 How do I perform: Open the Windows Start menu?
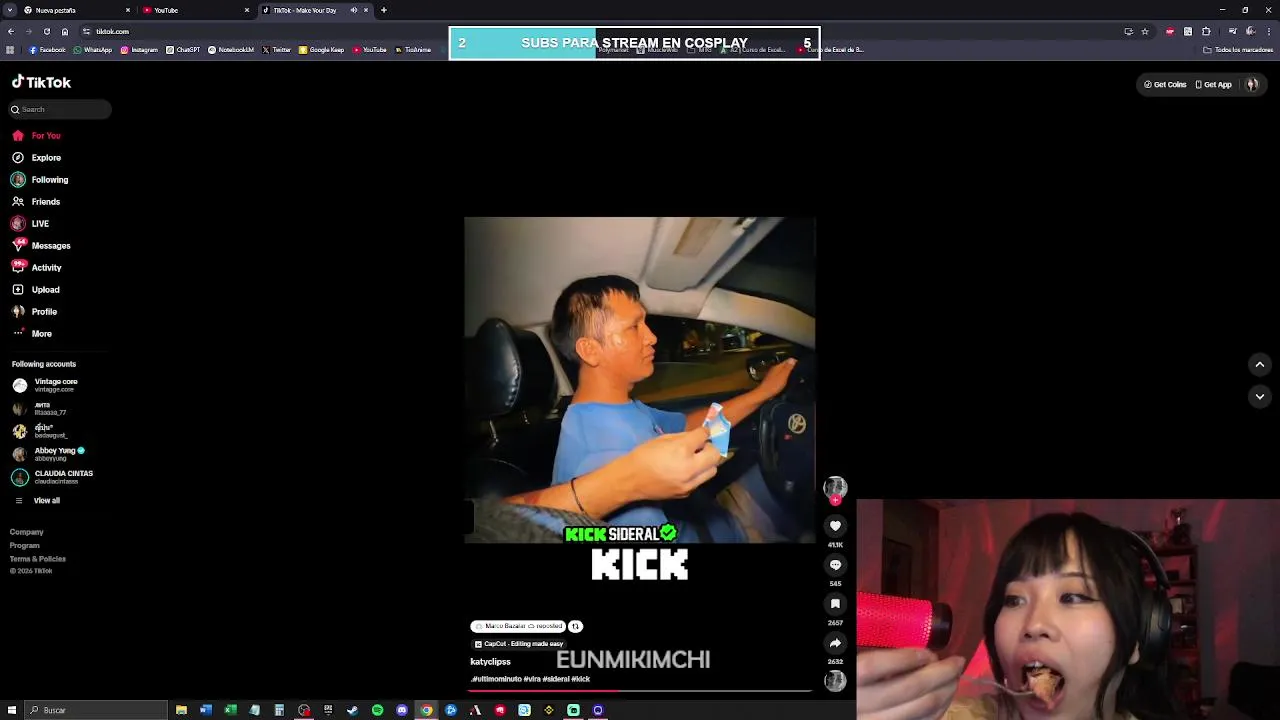12,710
